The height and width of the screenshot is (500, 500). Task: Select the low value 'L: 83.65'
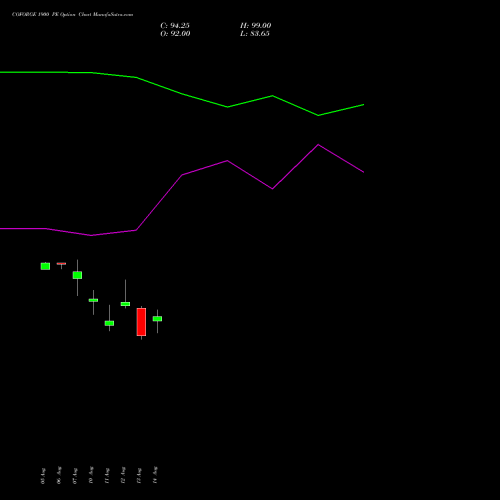pyautogui.click(x=255, y=34)
